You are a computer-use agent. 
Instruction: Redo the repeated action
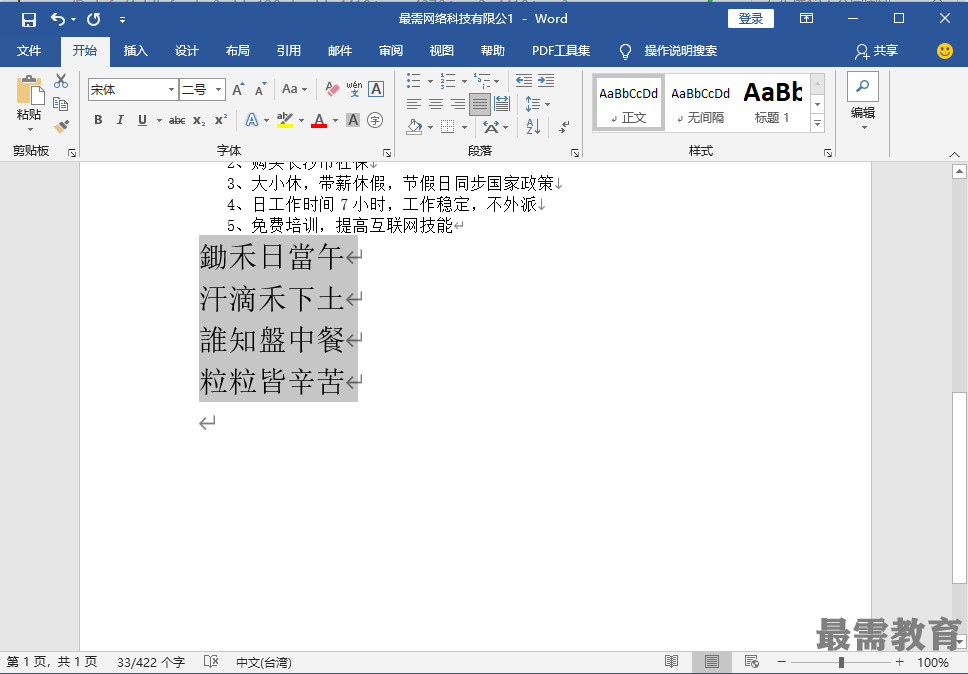94,19
